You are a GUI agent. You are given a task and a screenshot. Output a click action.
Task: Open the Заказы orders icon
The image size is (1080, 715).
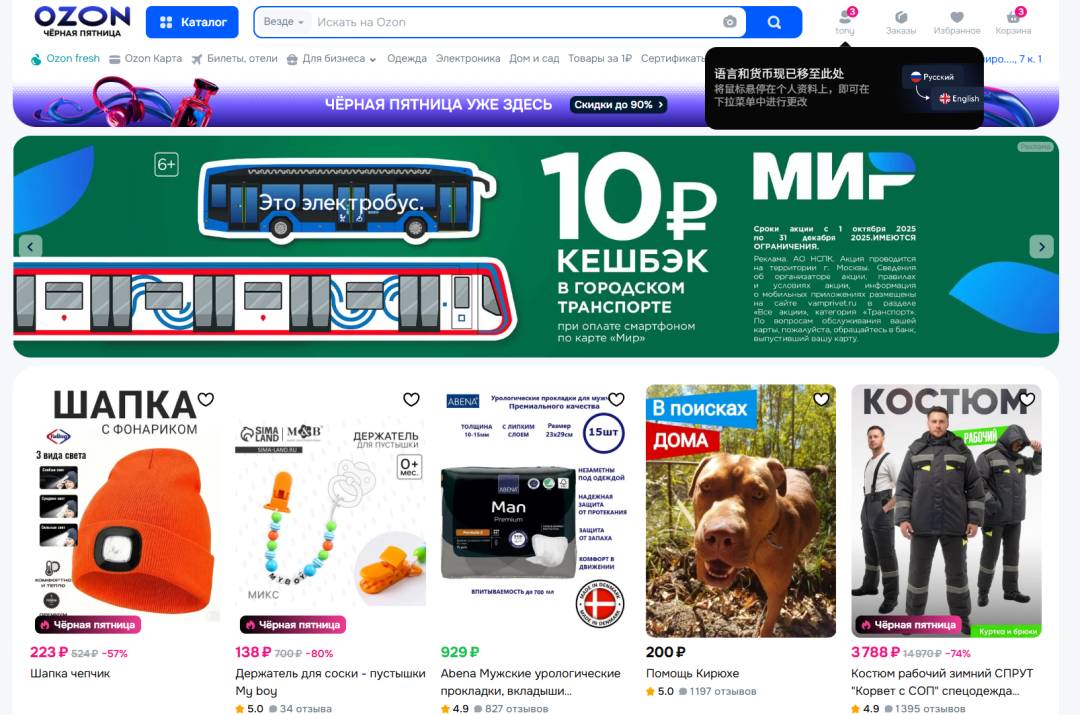pos(901,22)
